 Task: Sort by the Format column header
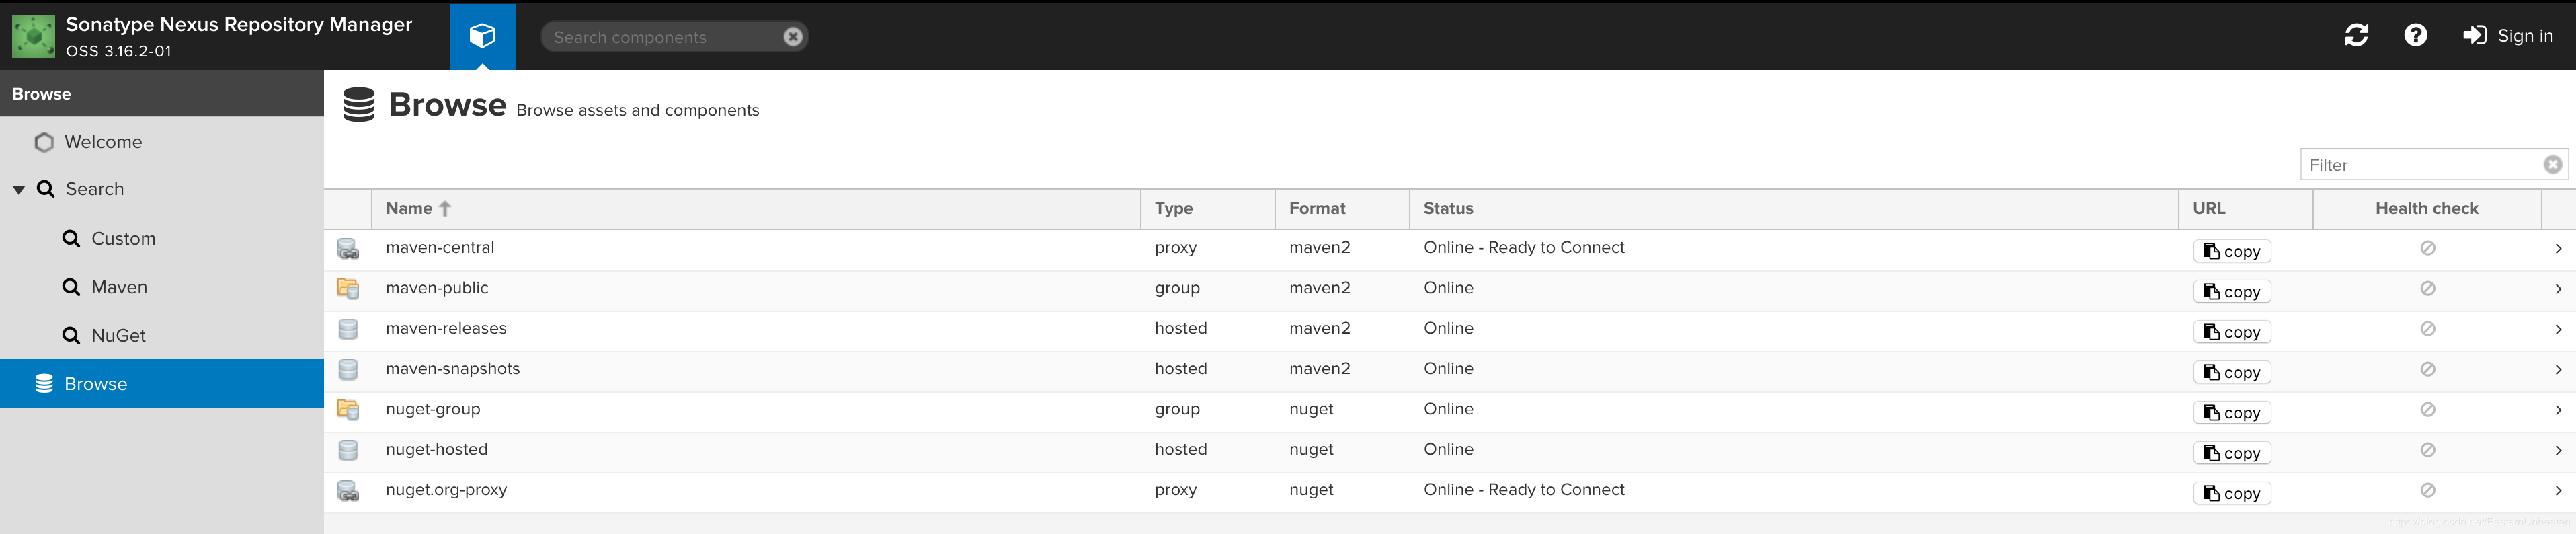1342,209
